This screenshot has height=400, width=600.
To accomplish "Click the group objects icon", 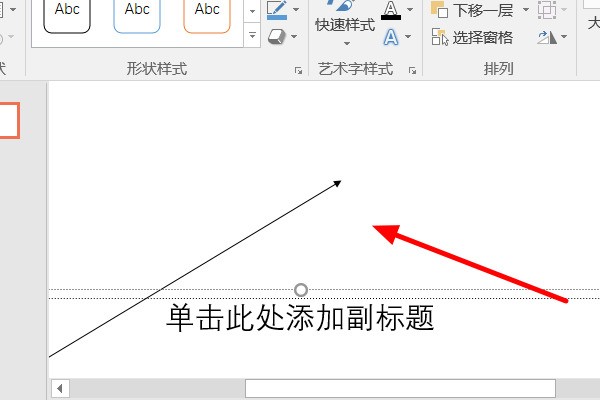I will tap(547, 10).
